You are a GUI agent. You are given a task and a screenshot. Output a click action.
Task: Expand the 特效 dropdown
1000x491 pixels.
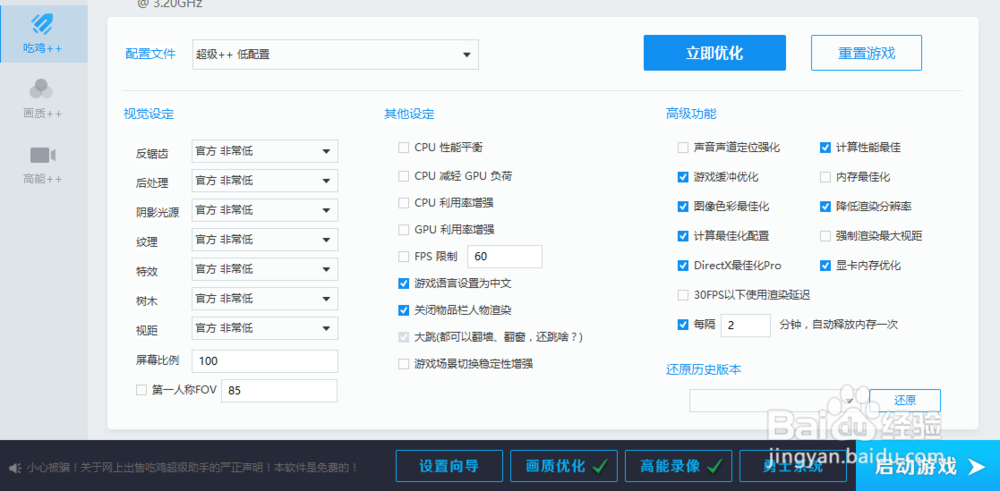(265, 270)
